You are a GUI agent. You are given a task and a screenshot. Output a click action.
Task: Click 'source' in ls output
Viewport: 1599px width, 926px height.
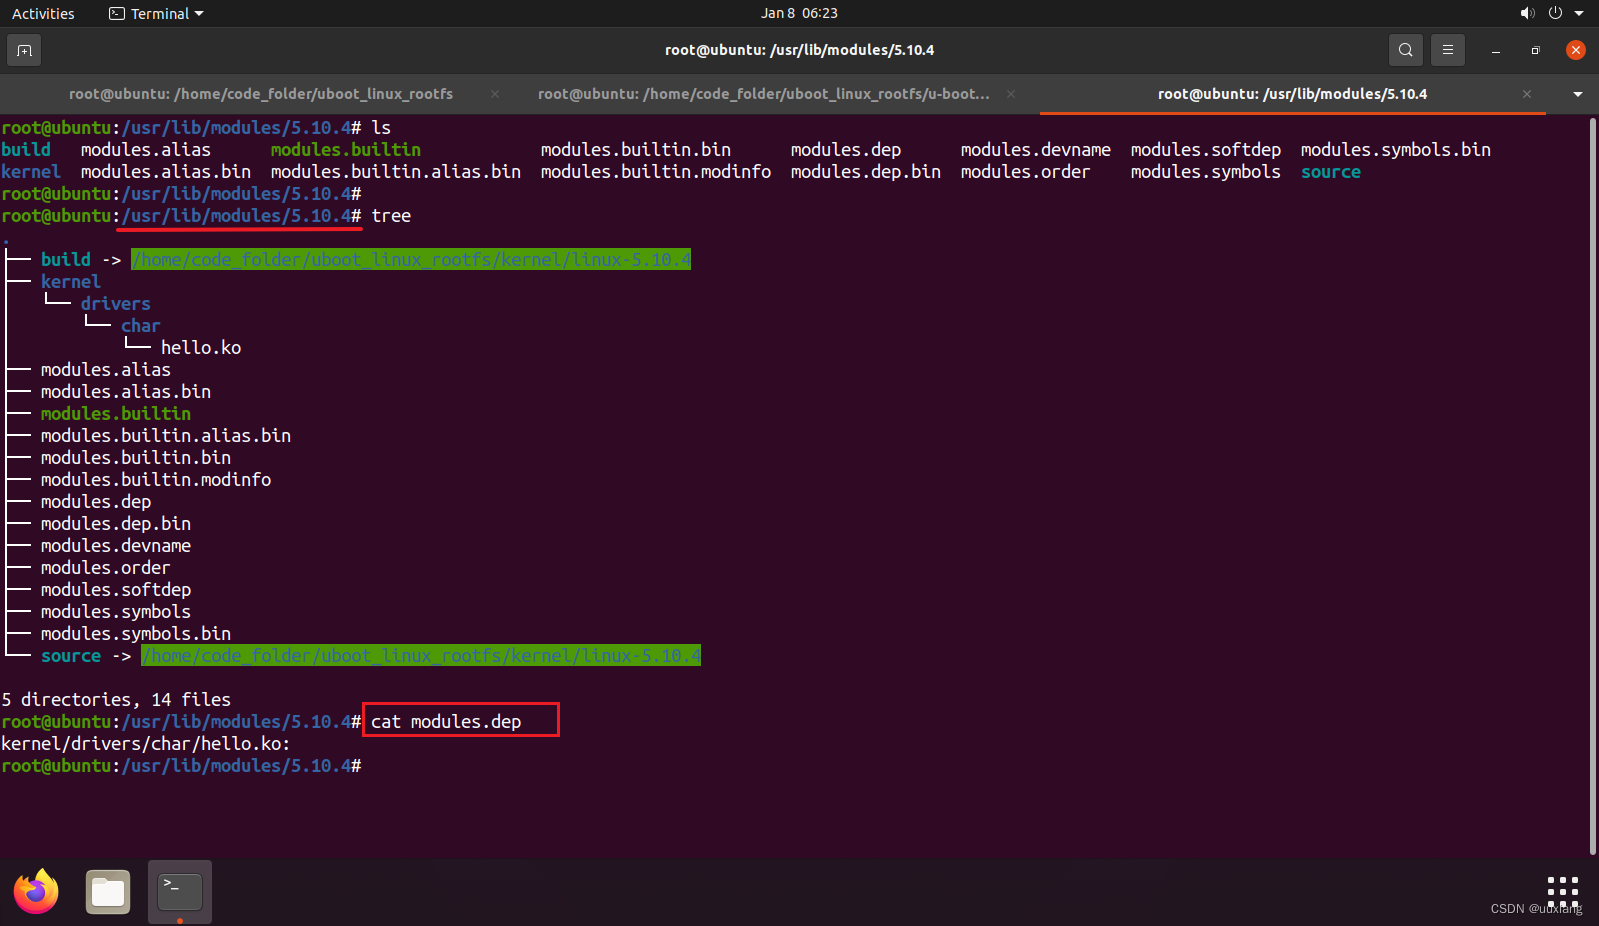point(1331,172)
